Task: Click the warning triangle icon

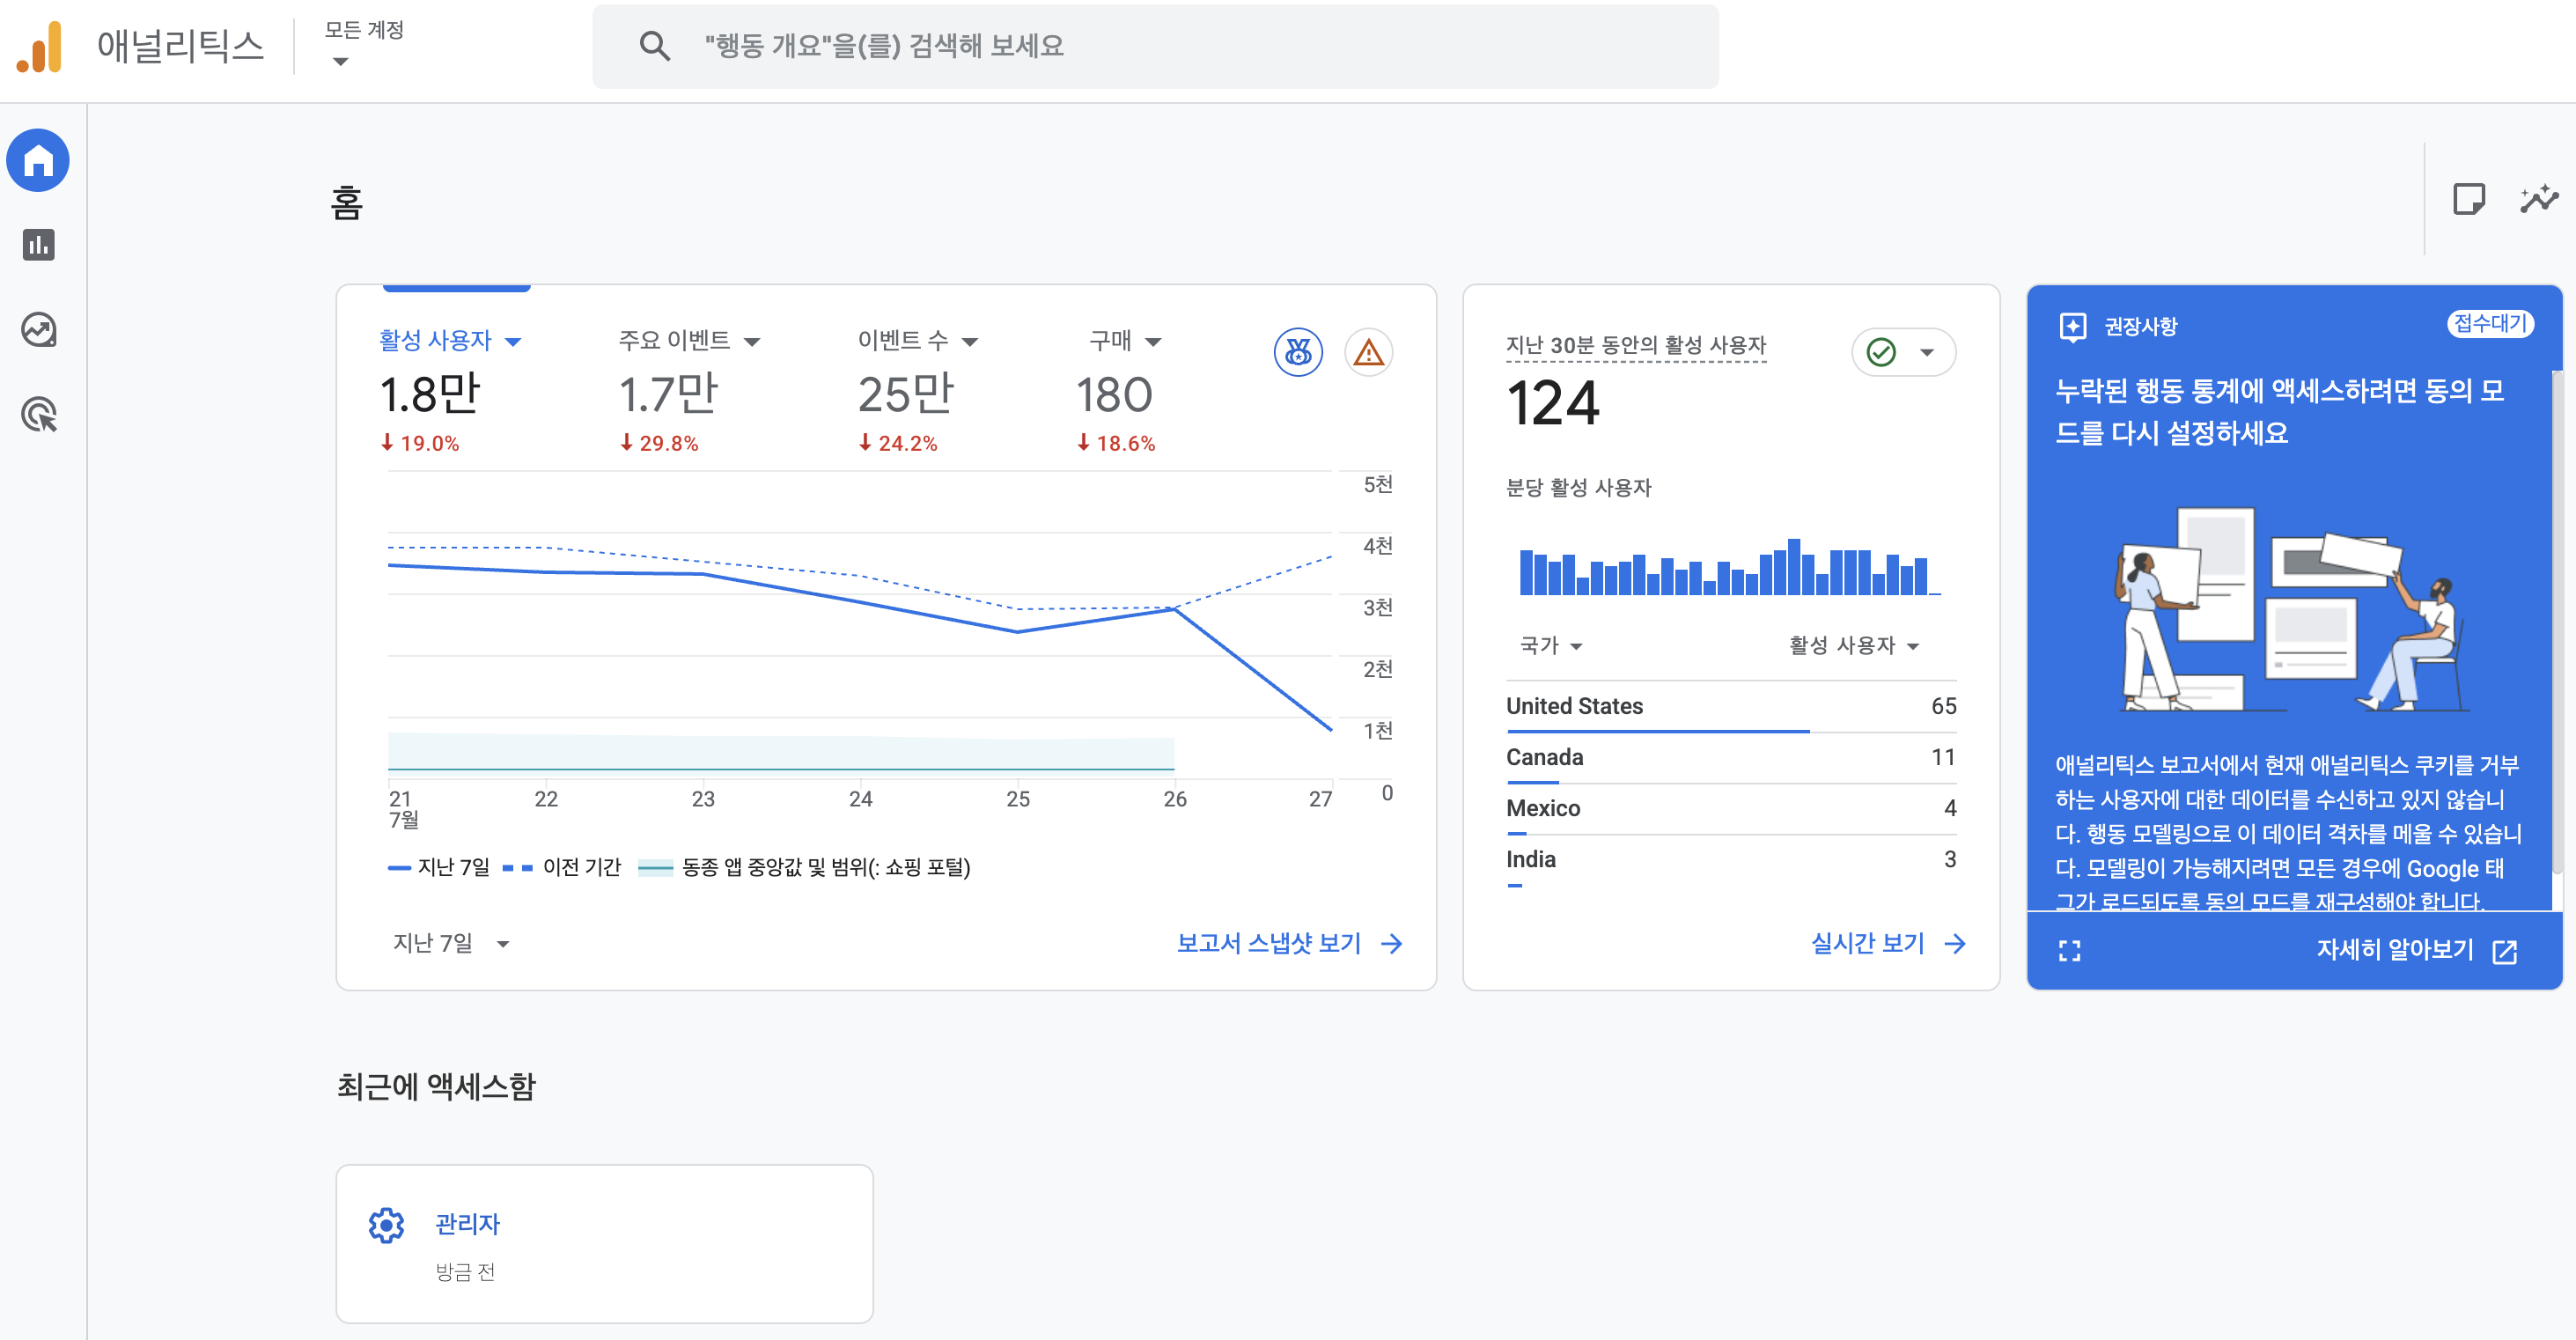Action: [x=1368, y=352]
